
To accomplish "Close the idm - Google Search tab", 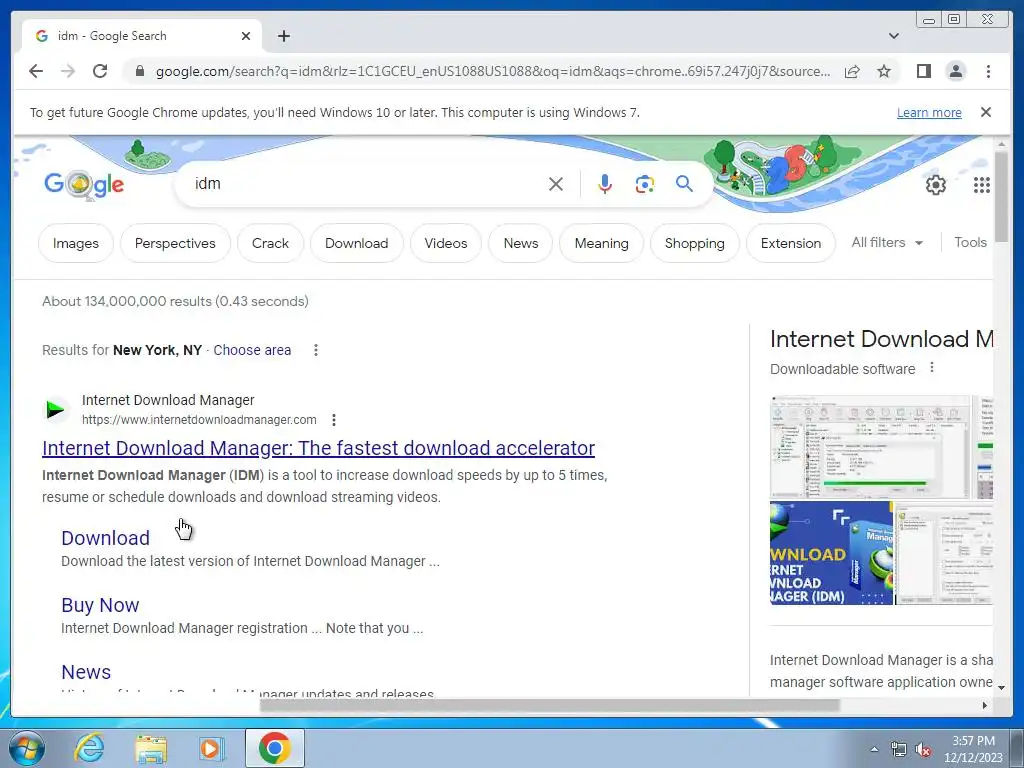I will pyautogui.click(x=246, y=36).
